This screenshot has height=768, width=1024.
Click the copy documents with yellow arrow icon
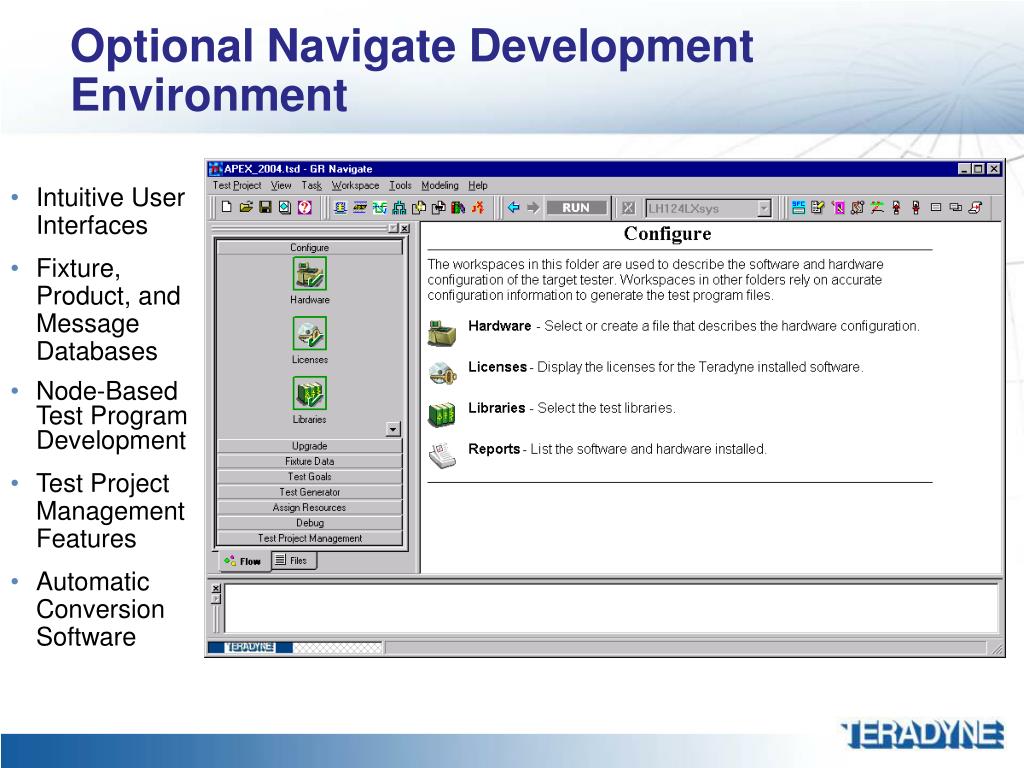coord(419,208)
